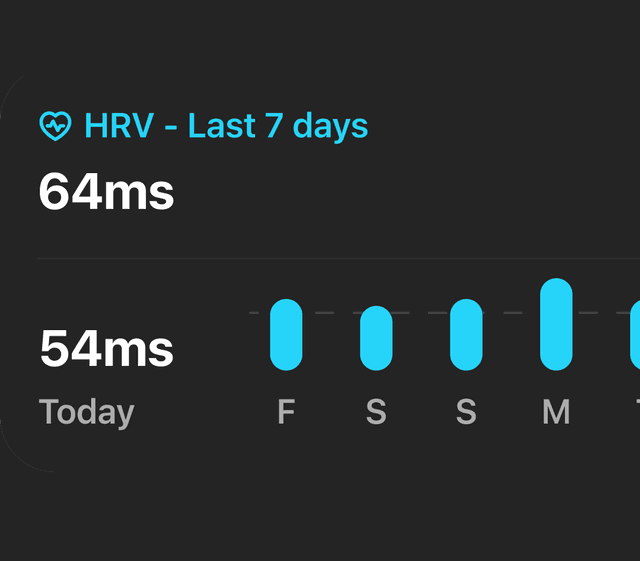Click dashed line between Friday and Saturday bars

pyautogui.click(x=331, y=313)
